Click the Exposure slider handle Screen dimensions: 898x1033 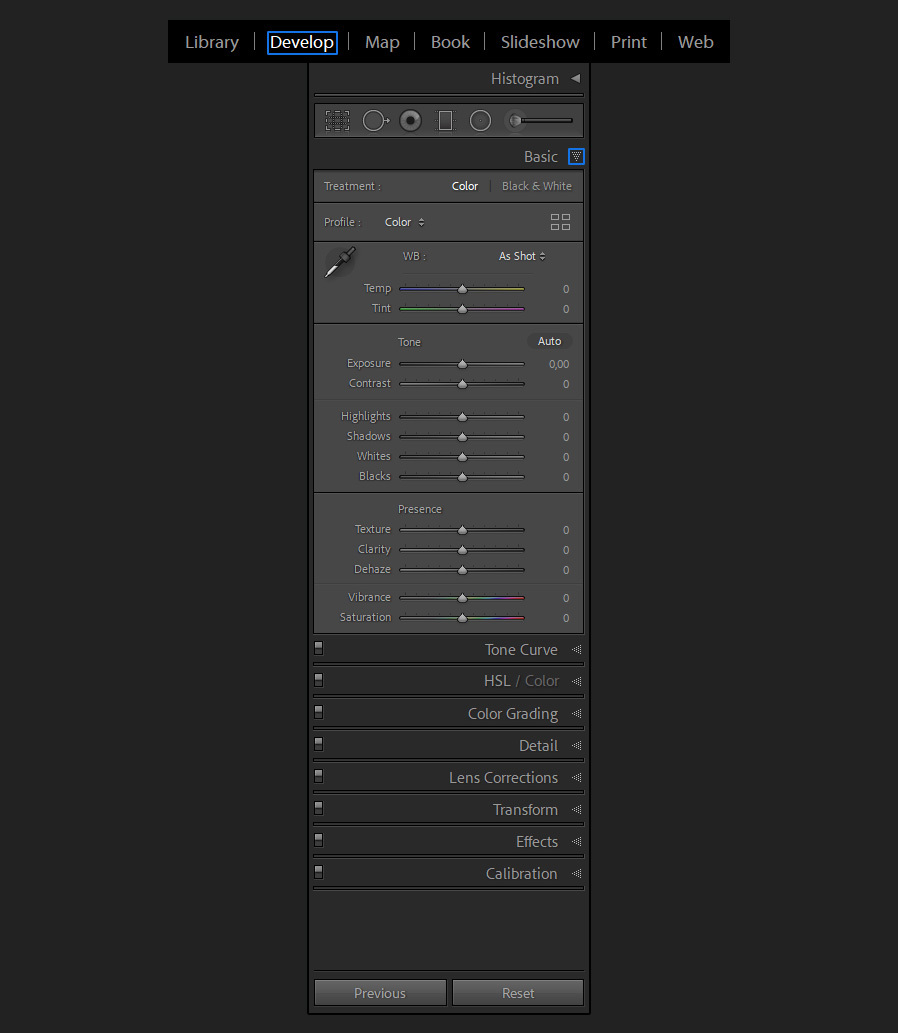[x=463, y=364]
